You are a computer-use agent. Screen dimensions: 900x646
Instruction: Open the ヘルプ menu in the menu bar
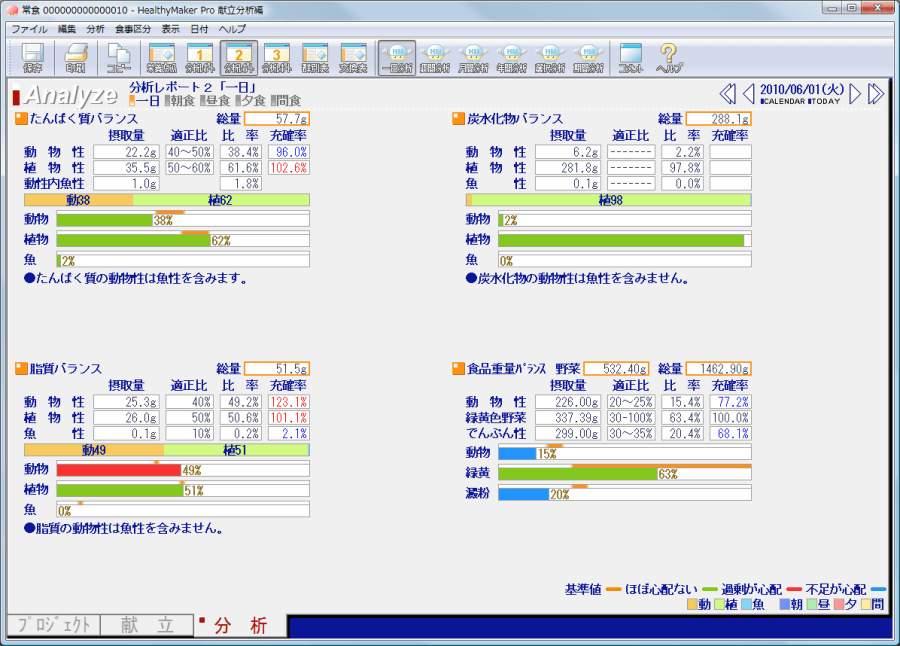(x=232, y=29)
